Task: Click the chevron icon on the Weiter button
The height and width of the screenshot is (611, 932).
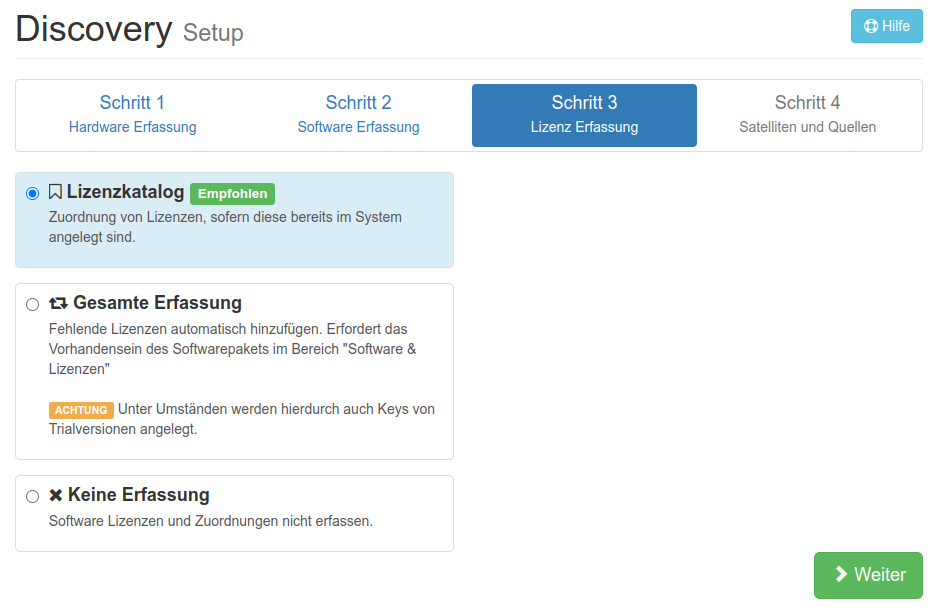Action: point(841,575)
